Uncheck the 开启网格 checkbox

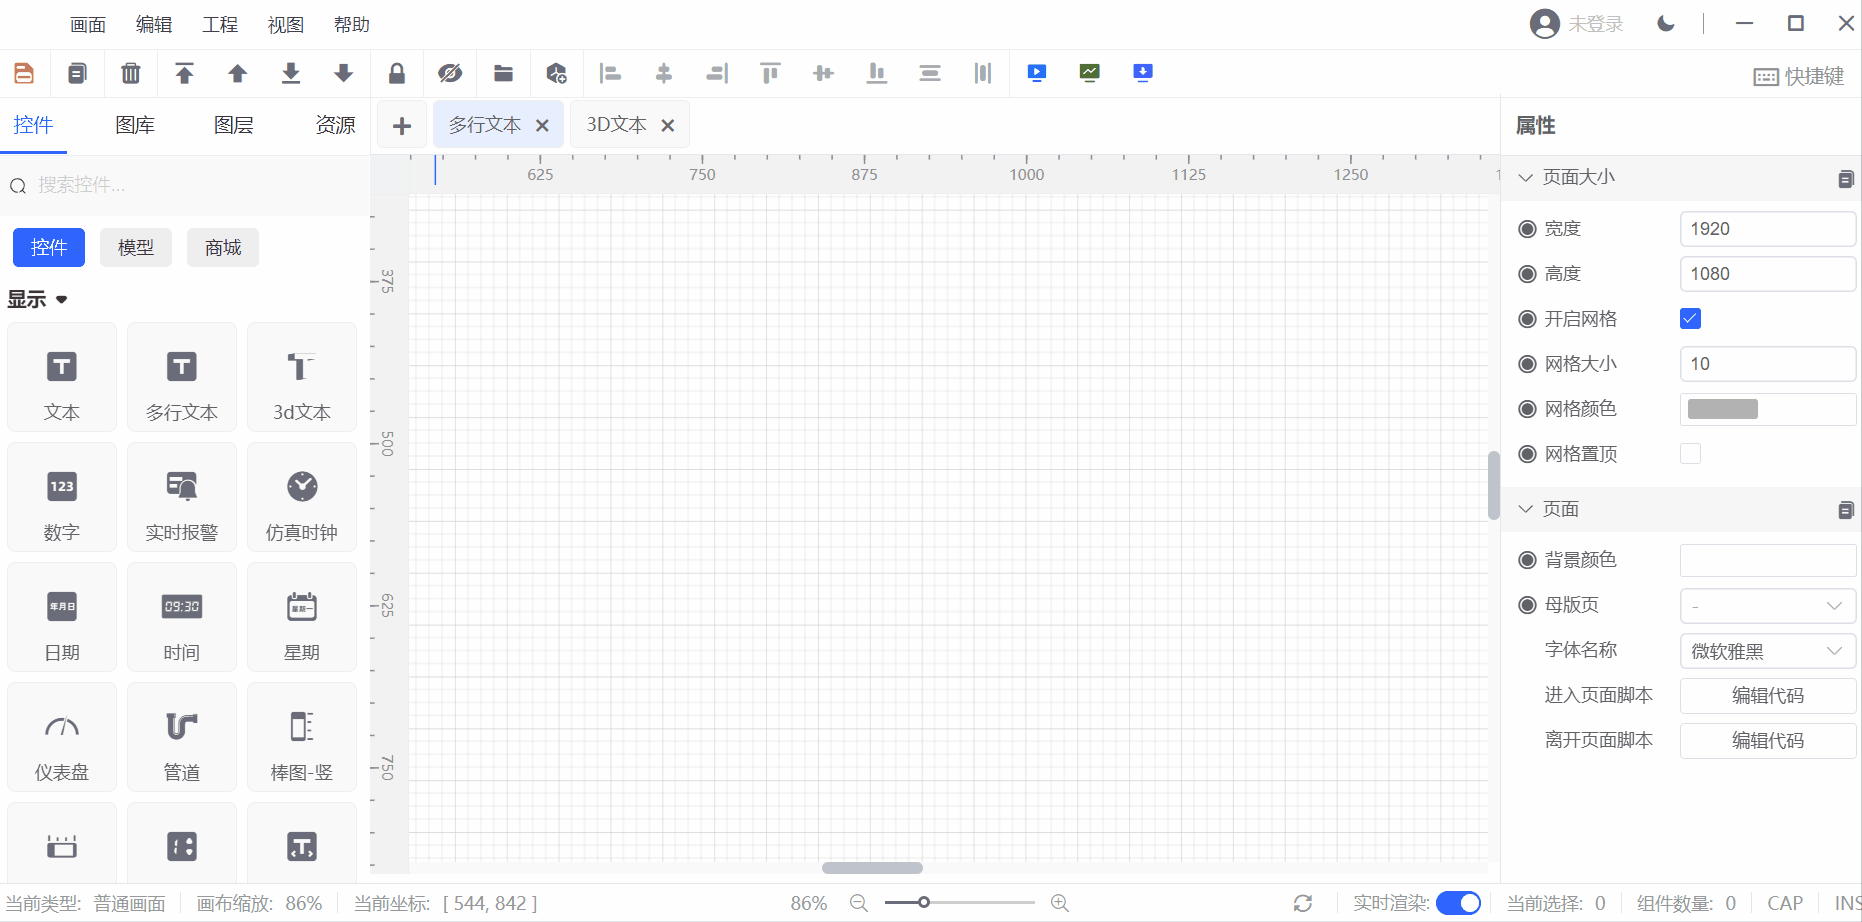1690,319
